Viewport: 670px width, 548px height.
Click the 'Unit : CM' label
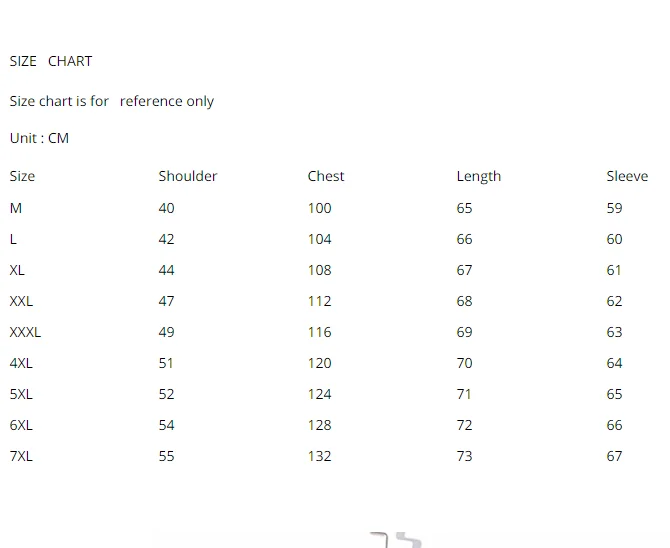tap(40, 138)
